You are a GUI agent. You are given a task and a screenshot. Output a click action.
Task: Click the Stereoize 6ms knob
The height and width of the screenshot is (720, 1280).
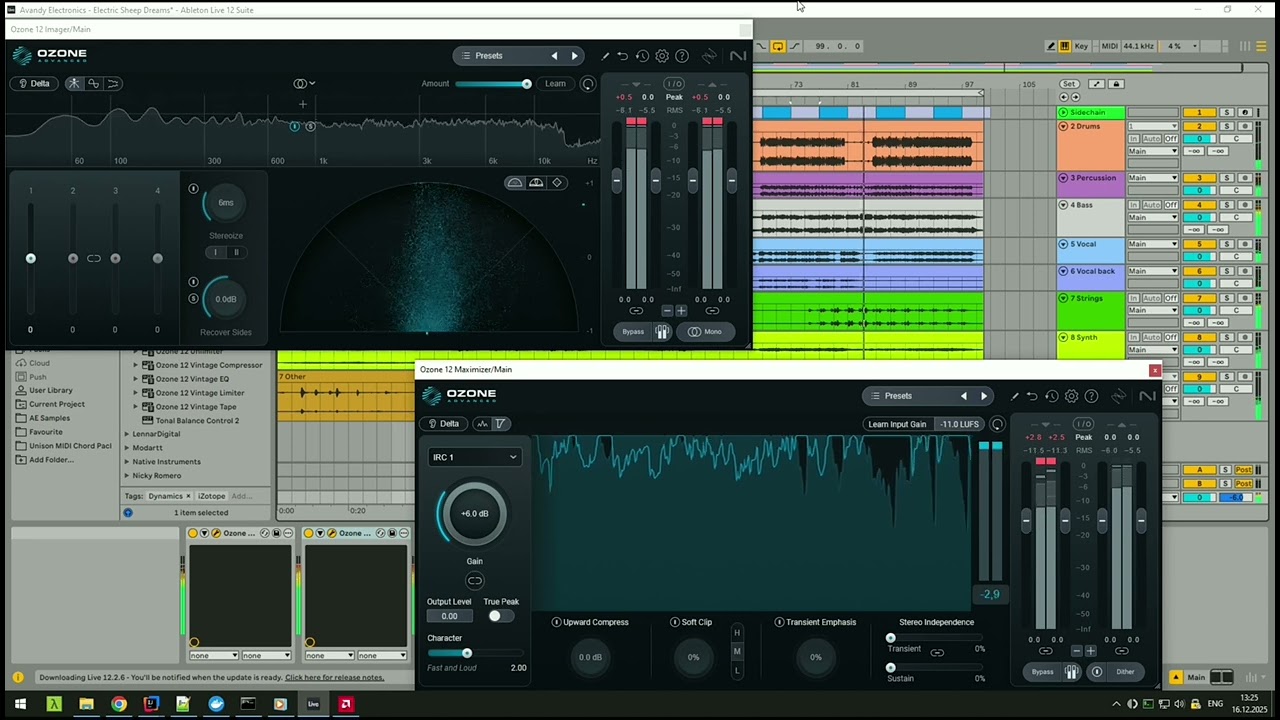coord(226,203)
